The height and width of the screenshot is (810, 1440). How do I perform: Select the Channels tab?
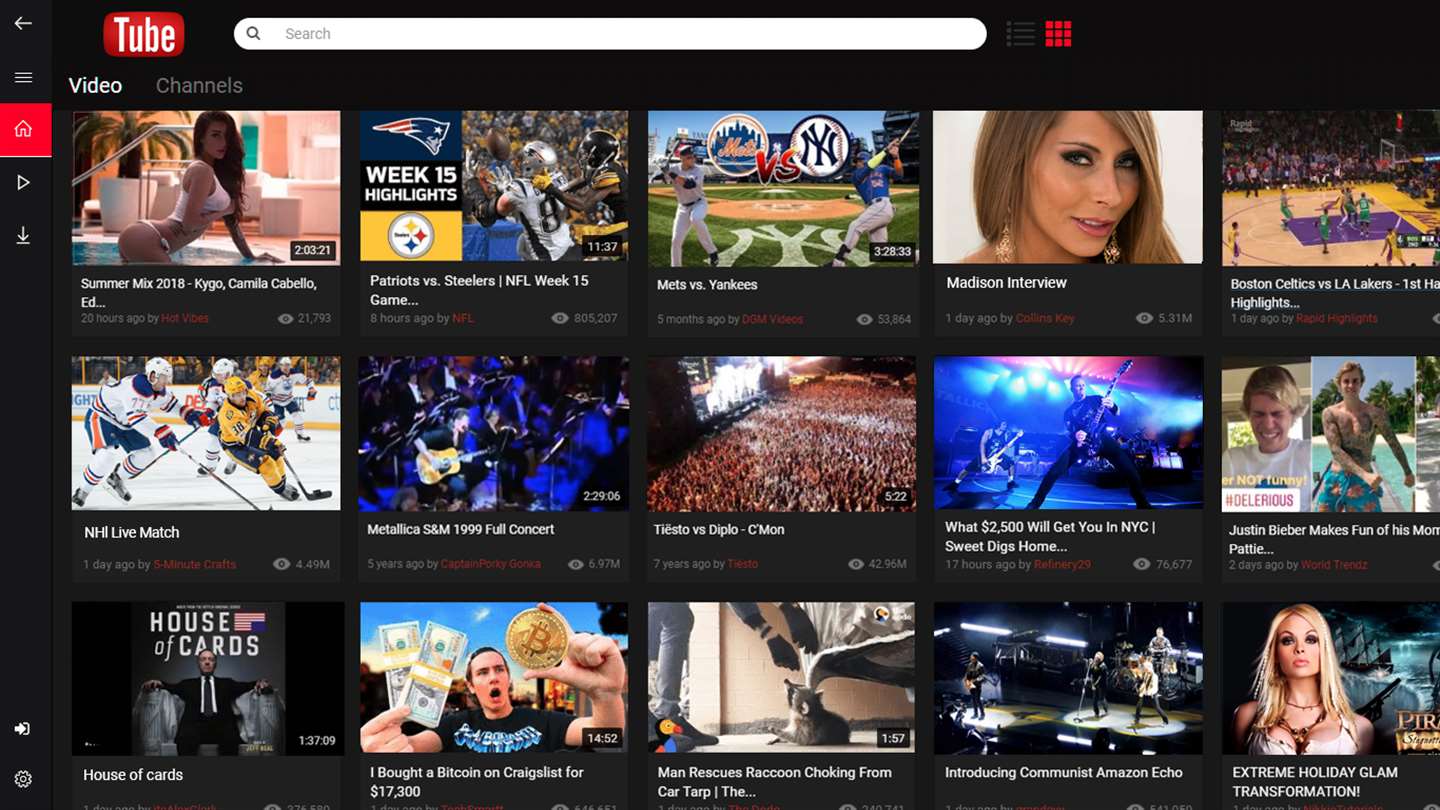(x=199, y=85)
